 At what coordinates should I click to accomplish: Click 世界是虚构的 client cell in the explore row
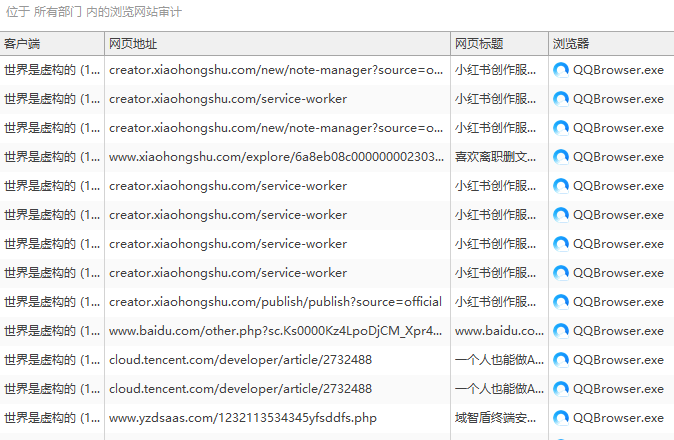point(52,157)
